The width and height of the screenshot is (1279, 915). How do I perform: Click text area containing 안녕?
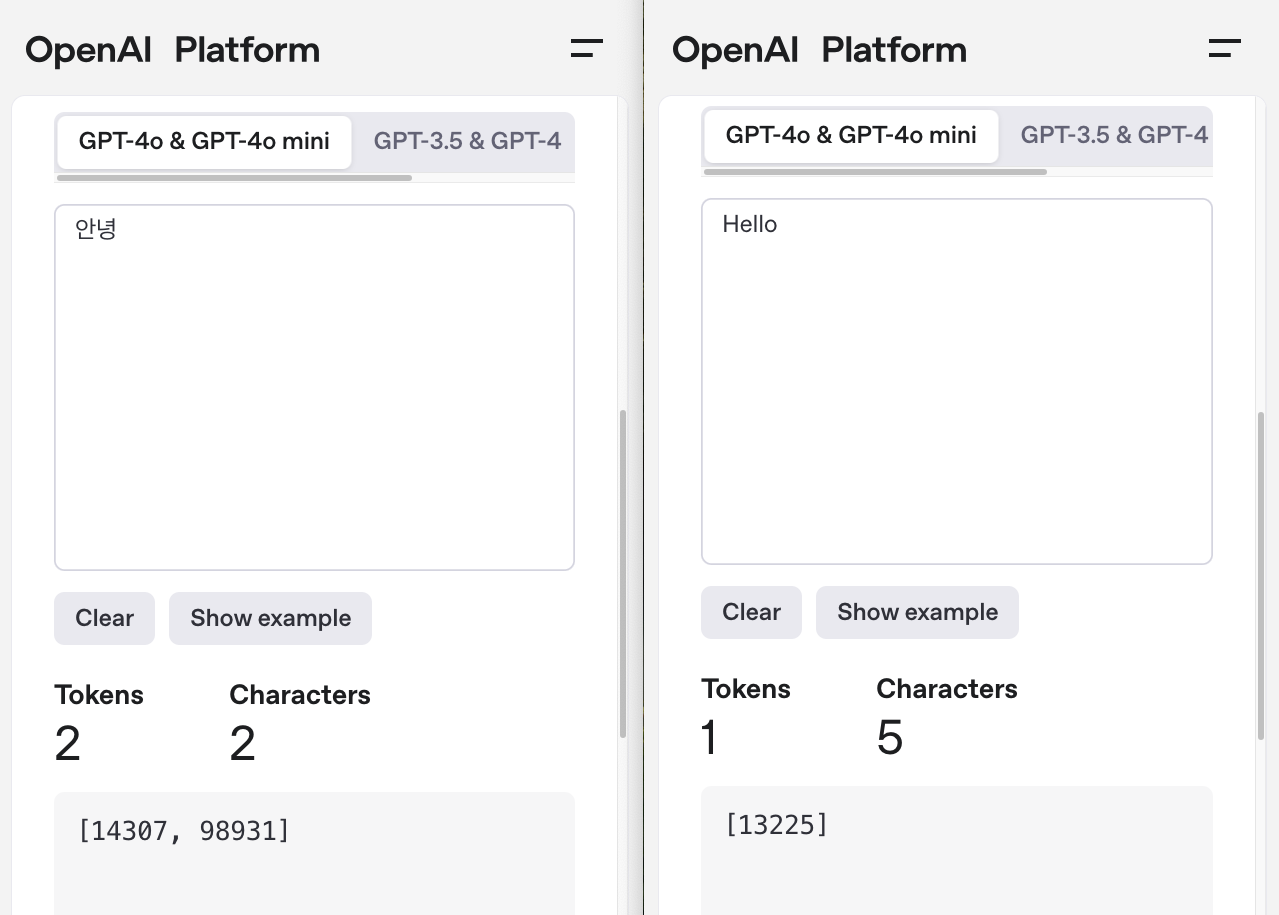coord(314,387)
